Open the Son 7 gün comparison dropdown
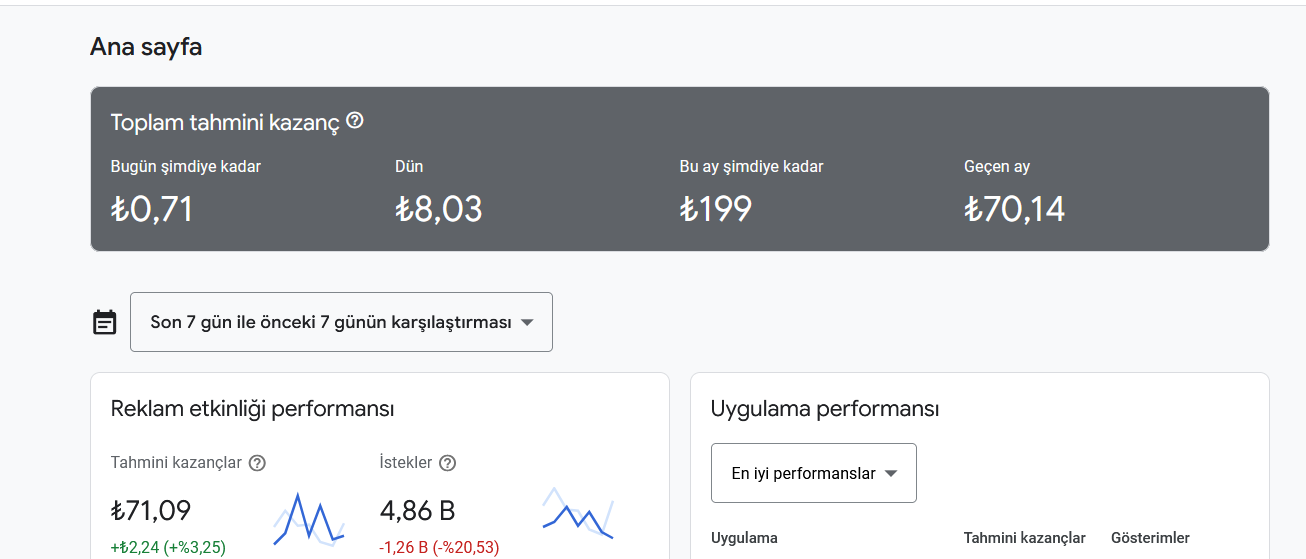 [x=341, y=322]
